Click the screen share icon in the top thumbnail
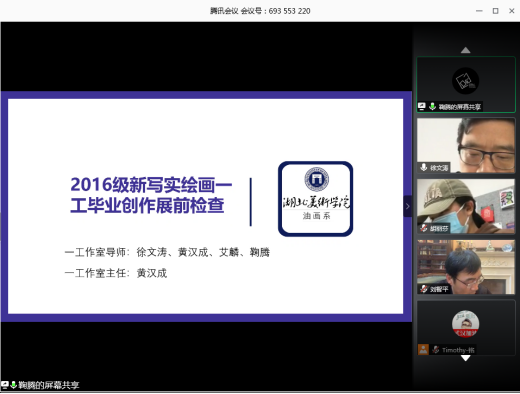This screenshot has width=520, height=394. (x=422, y=106)
